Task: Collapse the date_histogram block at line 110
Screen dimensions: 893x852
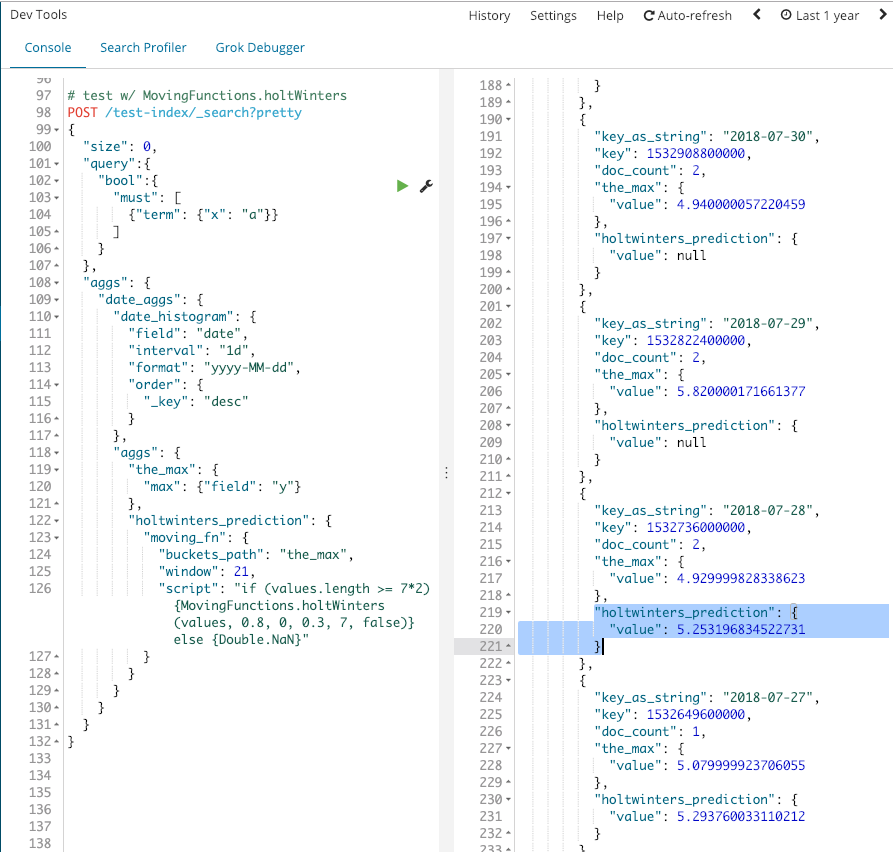Action: (x=56, y=317)
